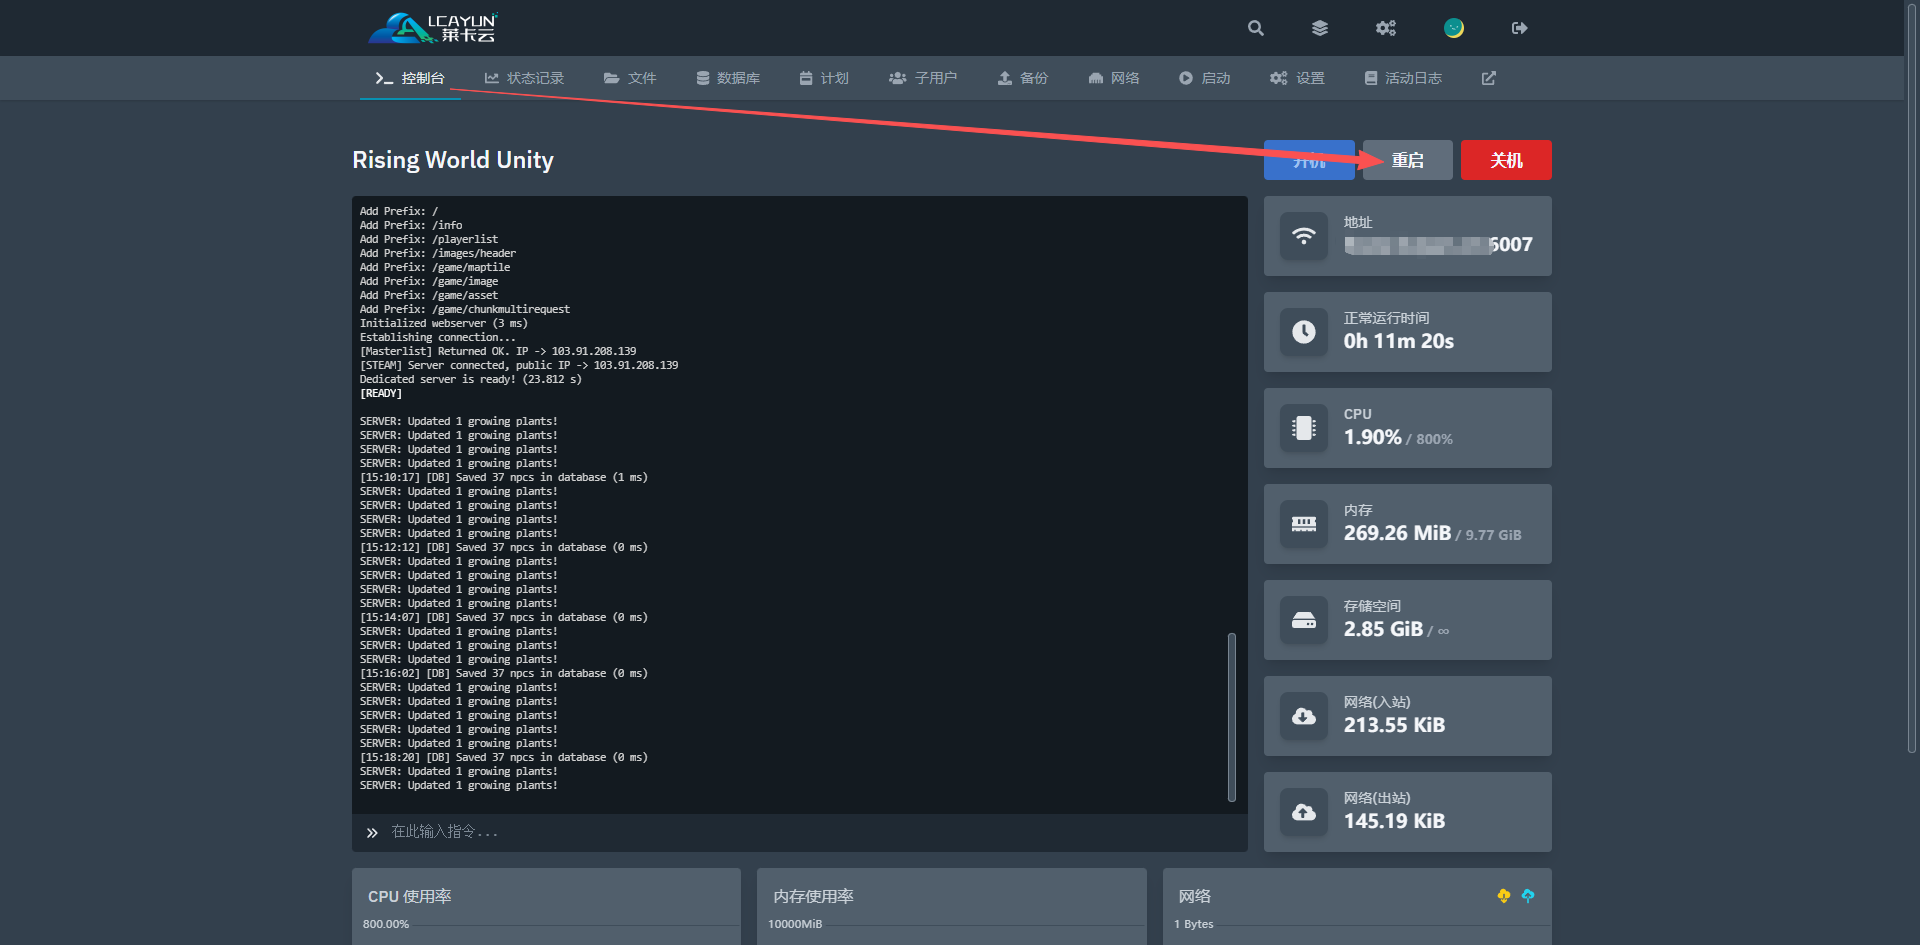
Task: Open the 活动日志 activity log tab
Action: (1403, 78)
